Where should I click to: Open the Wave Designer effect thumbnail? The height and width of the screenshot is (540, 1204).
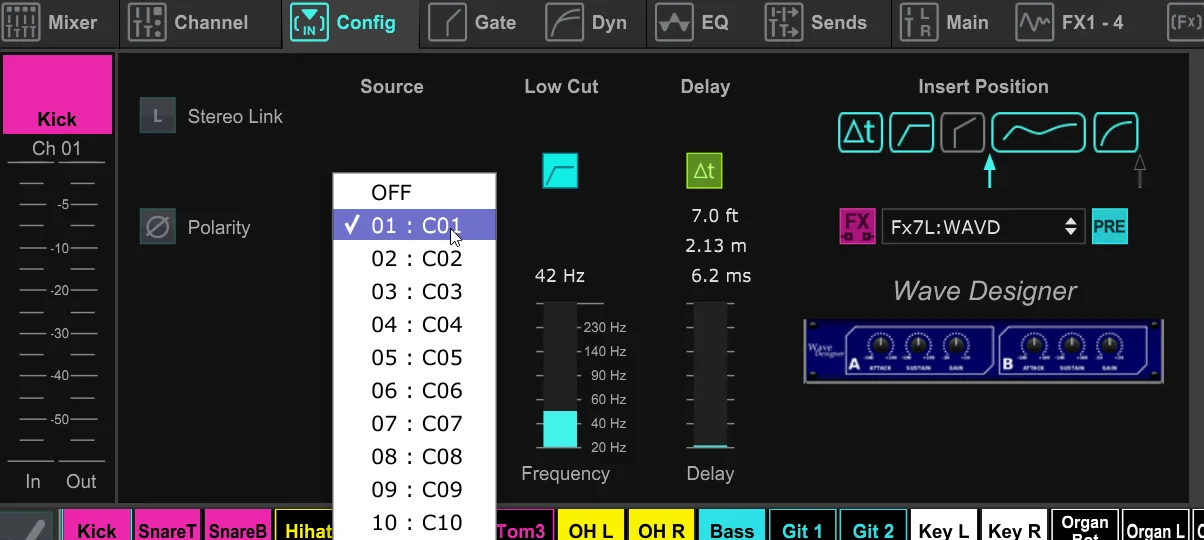[983, 351]
